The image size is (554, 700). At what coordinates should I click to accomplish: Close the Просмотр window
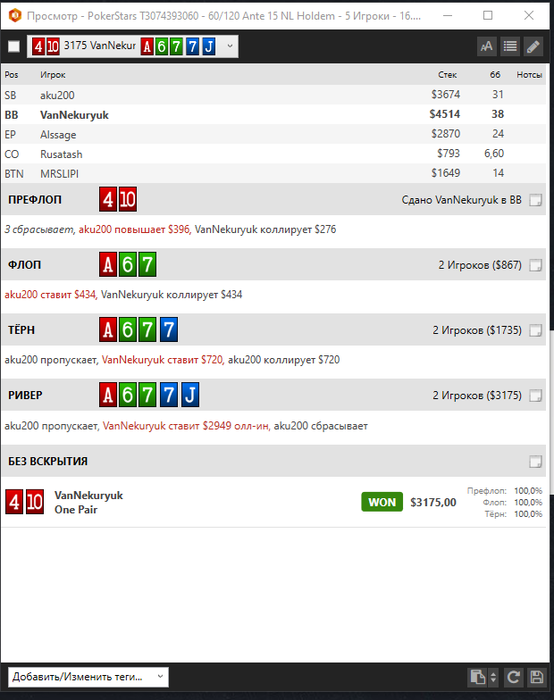[x=529, y=16]
